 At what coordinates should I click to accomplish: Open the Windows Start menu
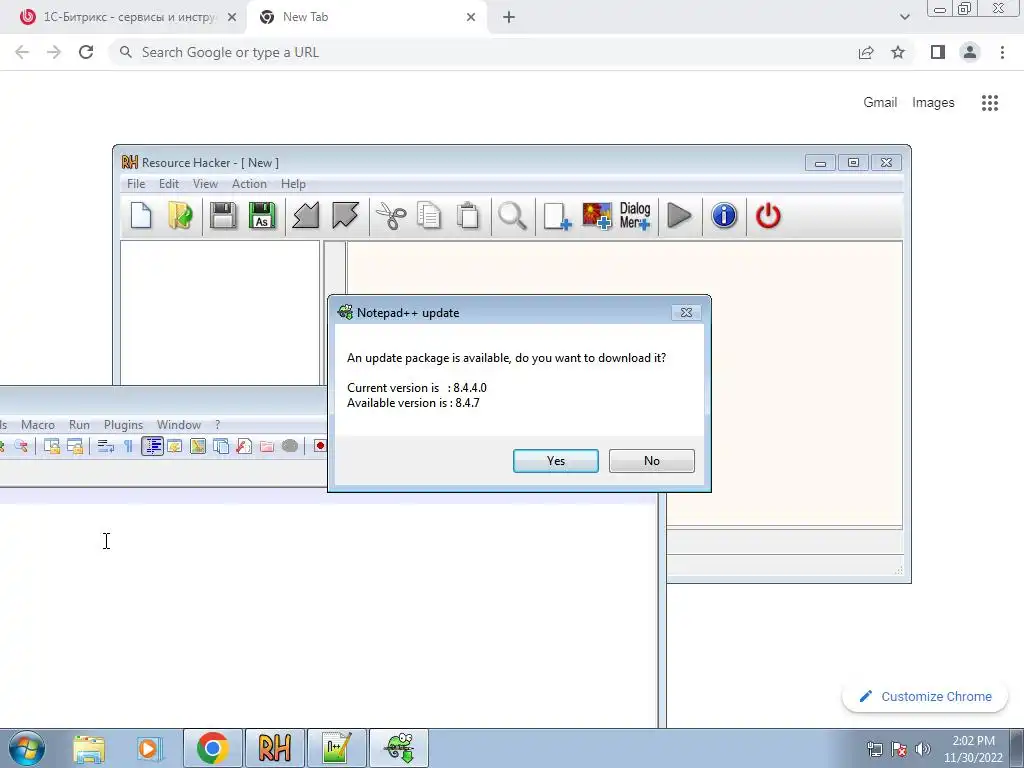27,748
